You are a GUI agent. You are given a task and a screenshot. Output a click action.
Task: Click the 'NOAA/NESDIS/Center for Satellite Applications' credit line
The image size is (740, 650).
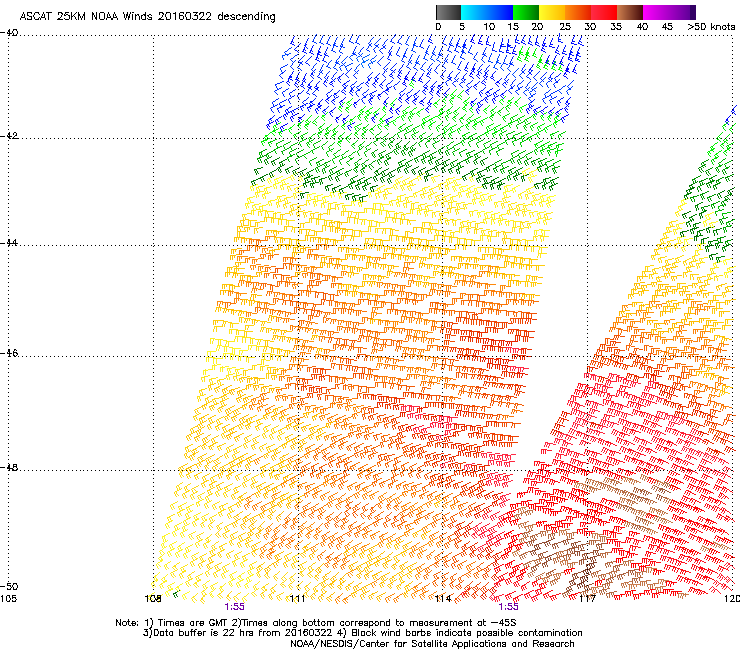click(432, 643)
